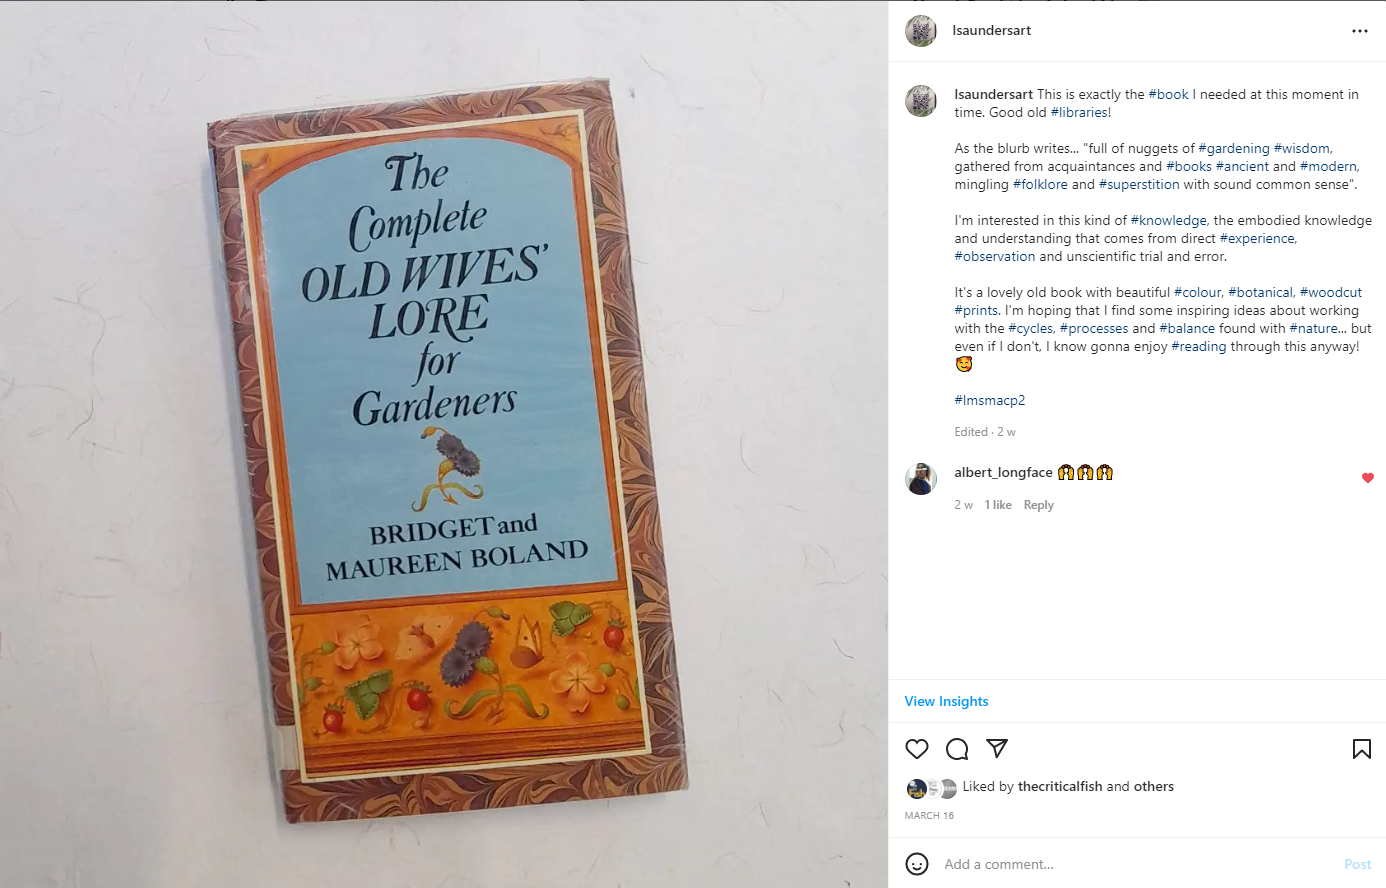Reply to albert_longface's comment

(1039, 505)
